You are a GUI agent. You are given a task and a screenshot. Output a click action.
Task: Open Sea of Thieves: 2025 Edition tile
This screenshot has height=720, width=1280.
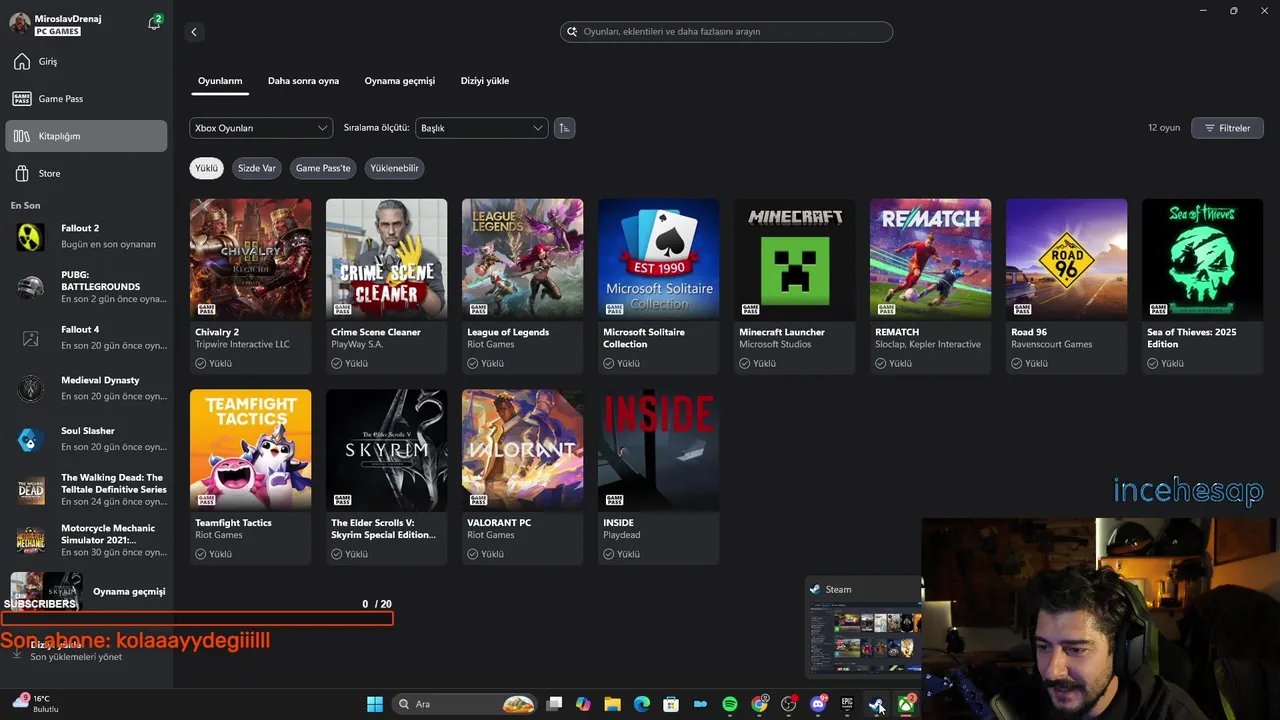tap(1202, 286)
